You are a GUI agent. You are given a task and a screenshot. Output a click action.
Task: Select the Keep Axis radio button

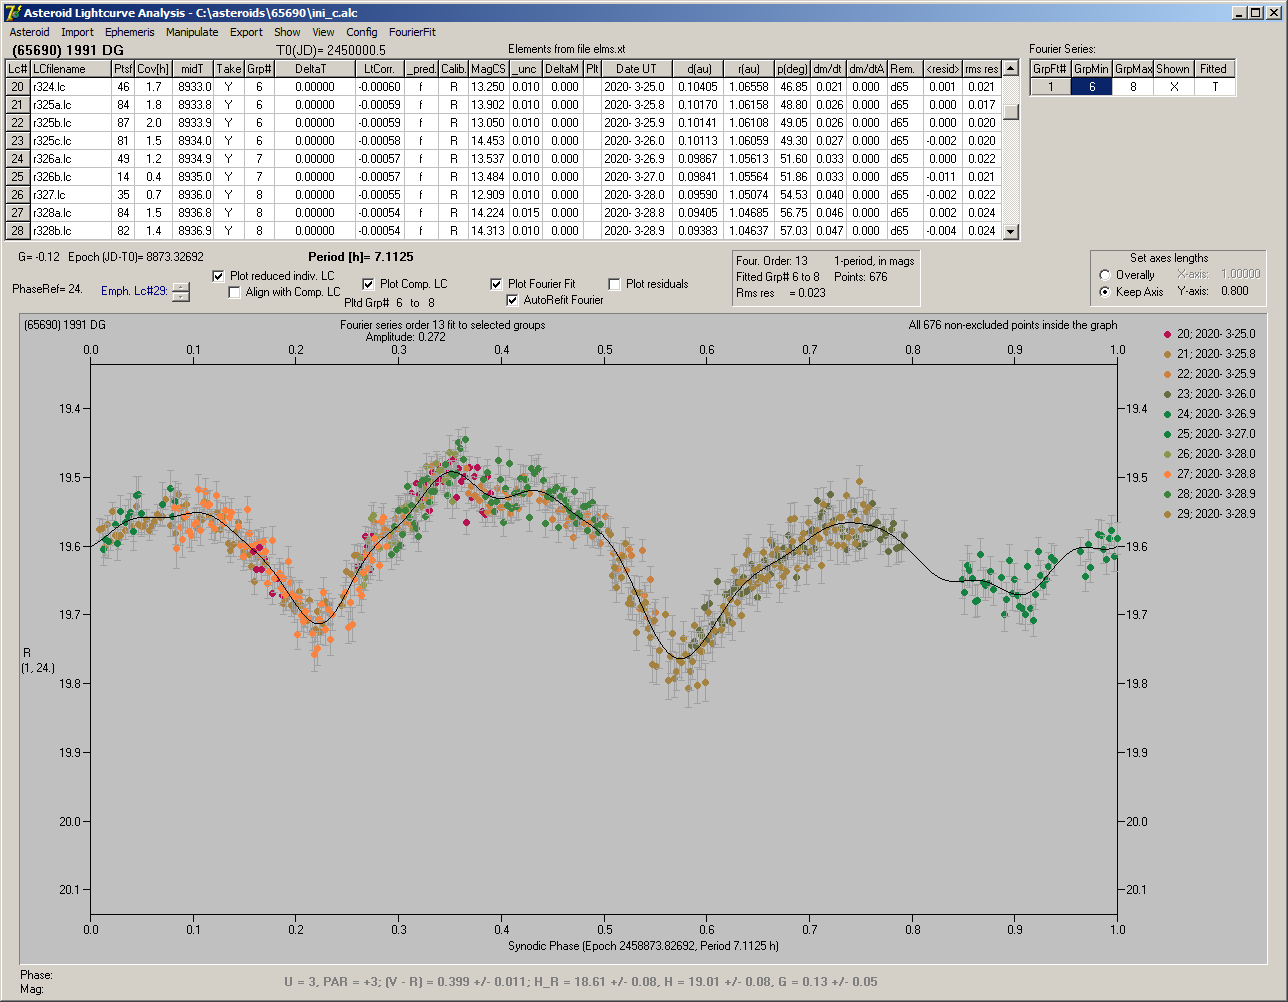pos(1104,292)
